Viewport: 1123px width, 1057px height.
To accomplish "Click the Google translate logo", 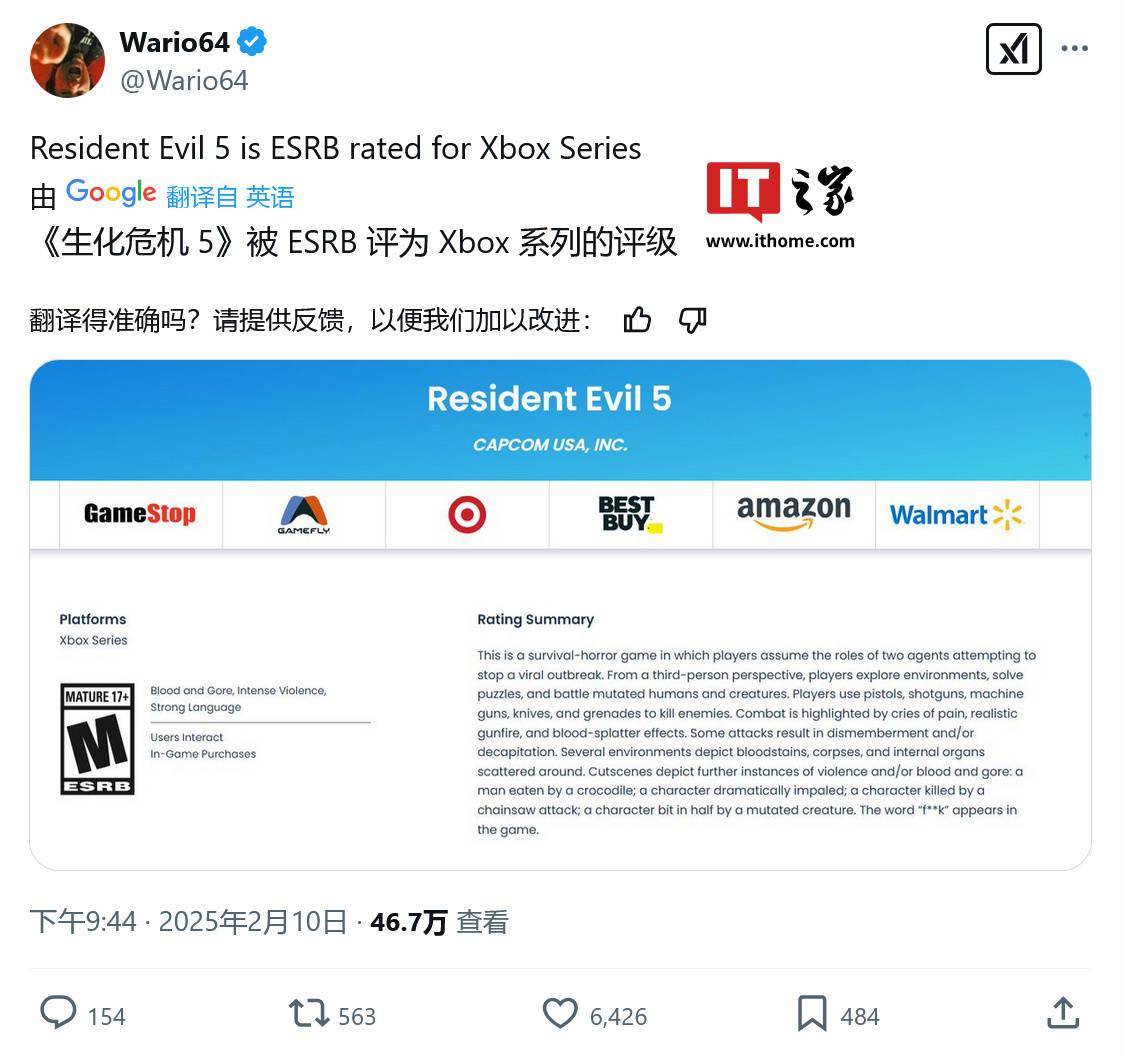I will [111, 193].
